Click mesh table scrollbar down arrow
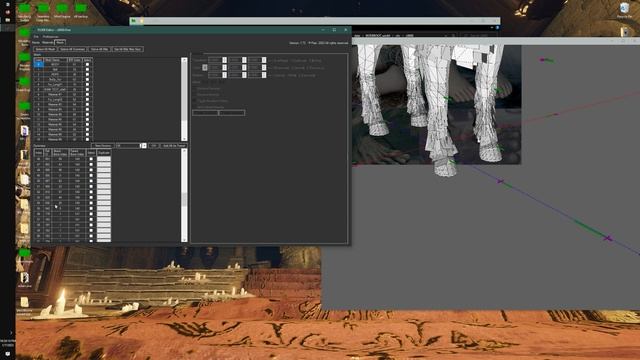Viewport: 640px width, 360px height. tap(184, 139)
